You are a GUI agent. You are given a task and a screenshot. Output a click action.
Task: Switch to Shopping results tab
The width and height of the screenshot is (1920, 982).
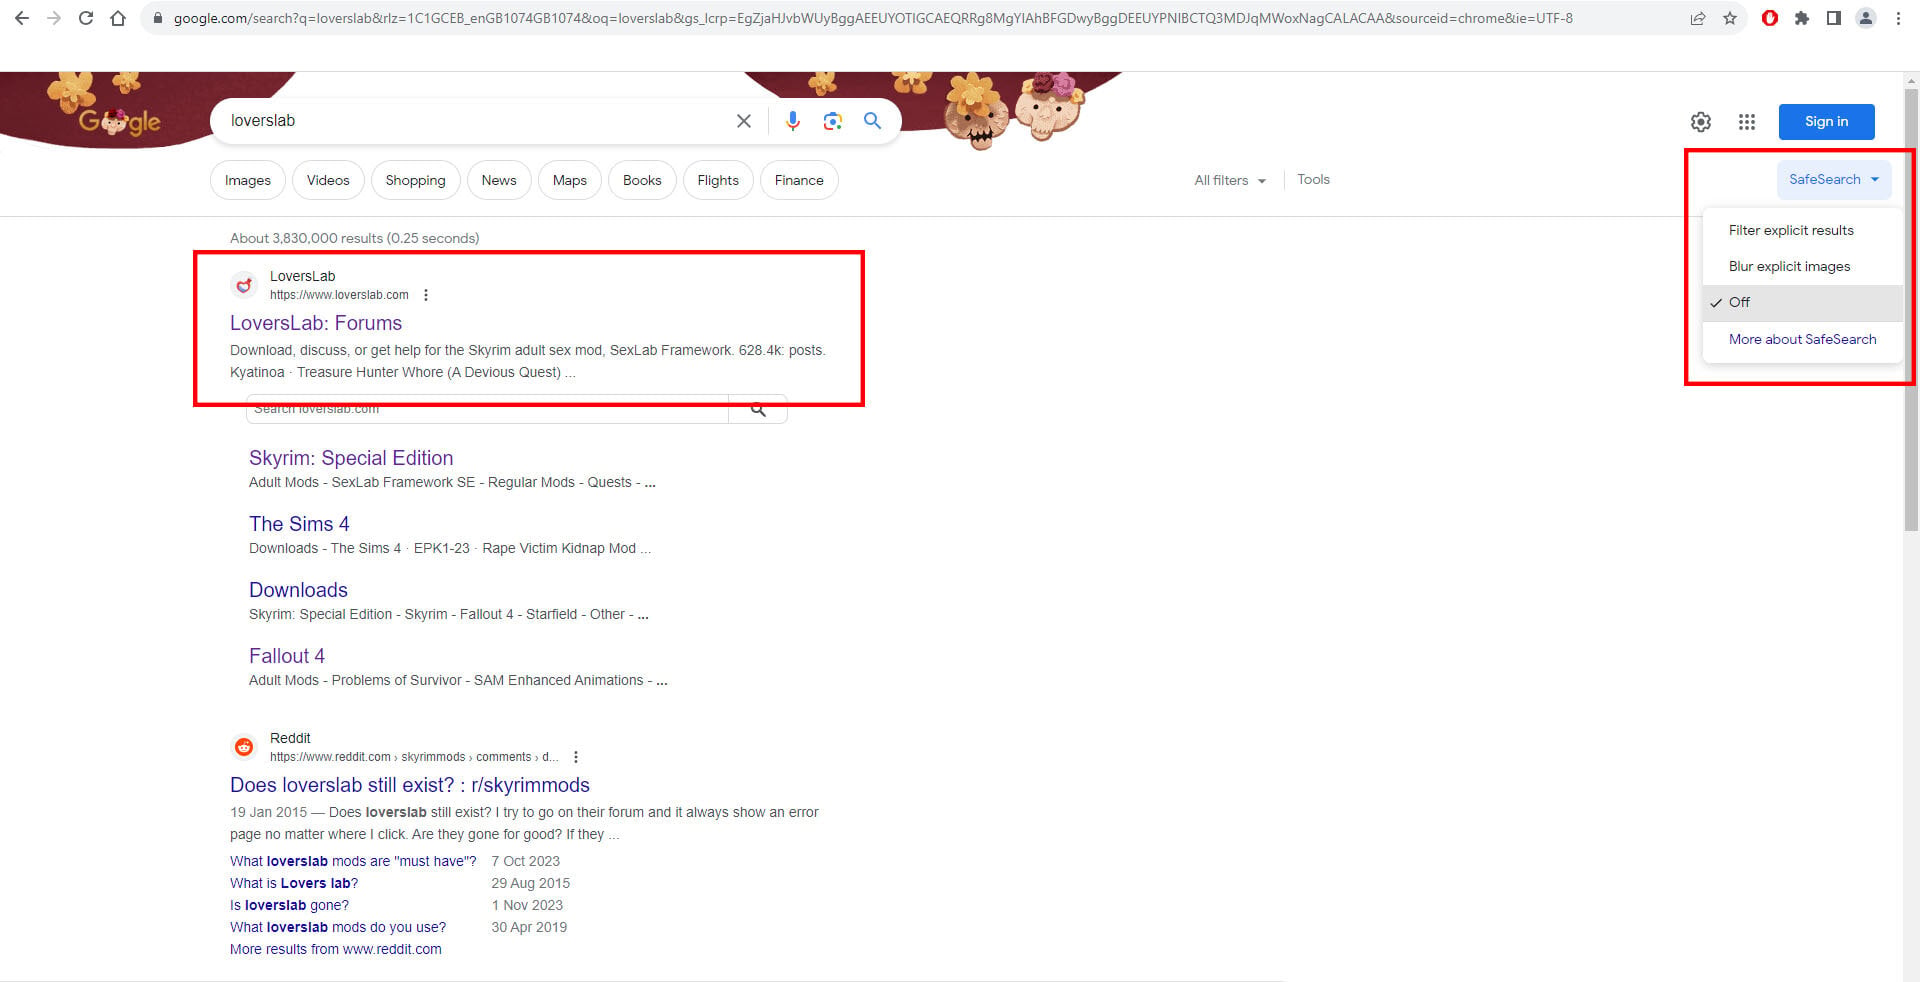coord(415,180)
